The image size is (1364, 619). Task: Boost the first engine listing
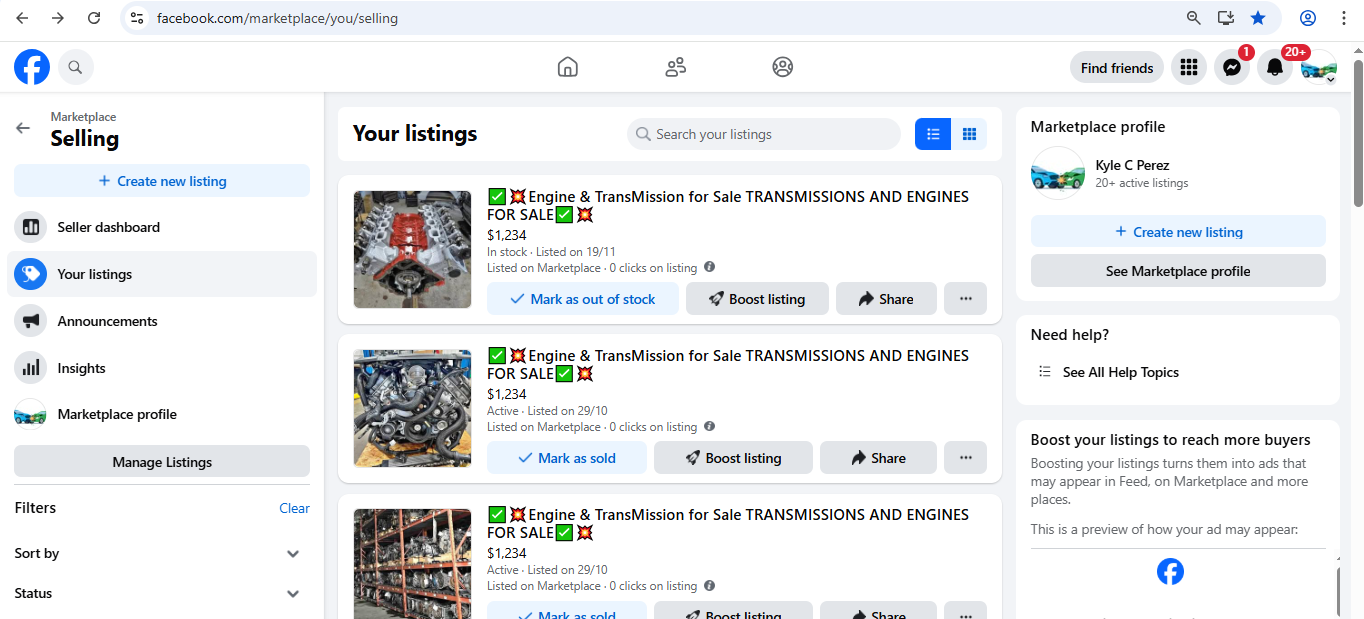[757, 299]
